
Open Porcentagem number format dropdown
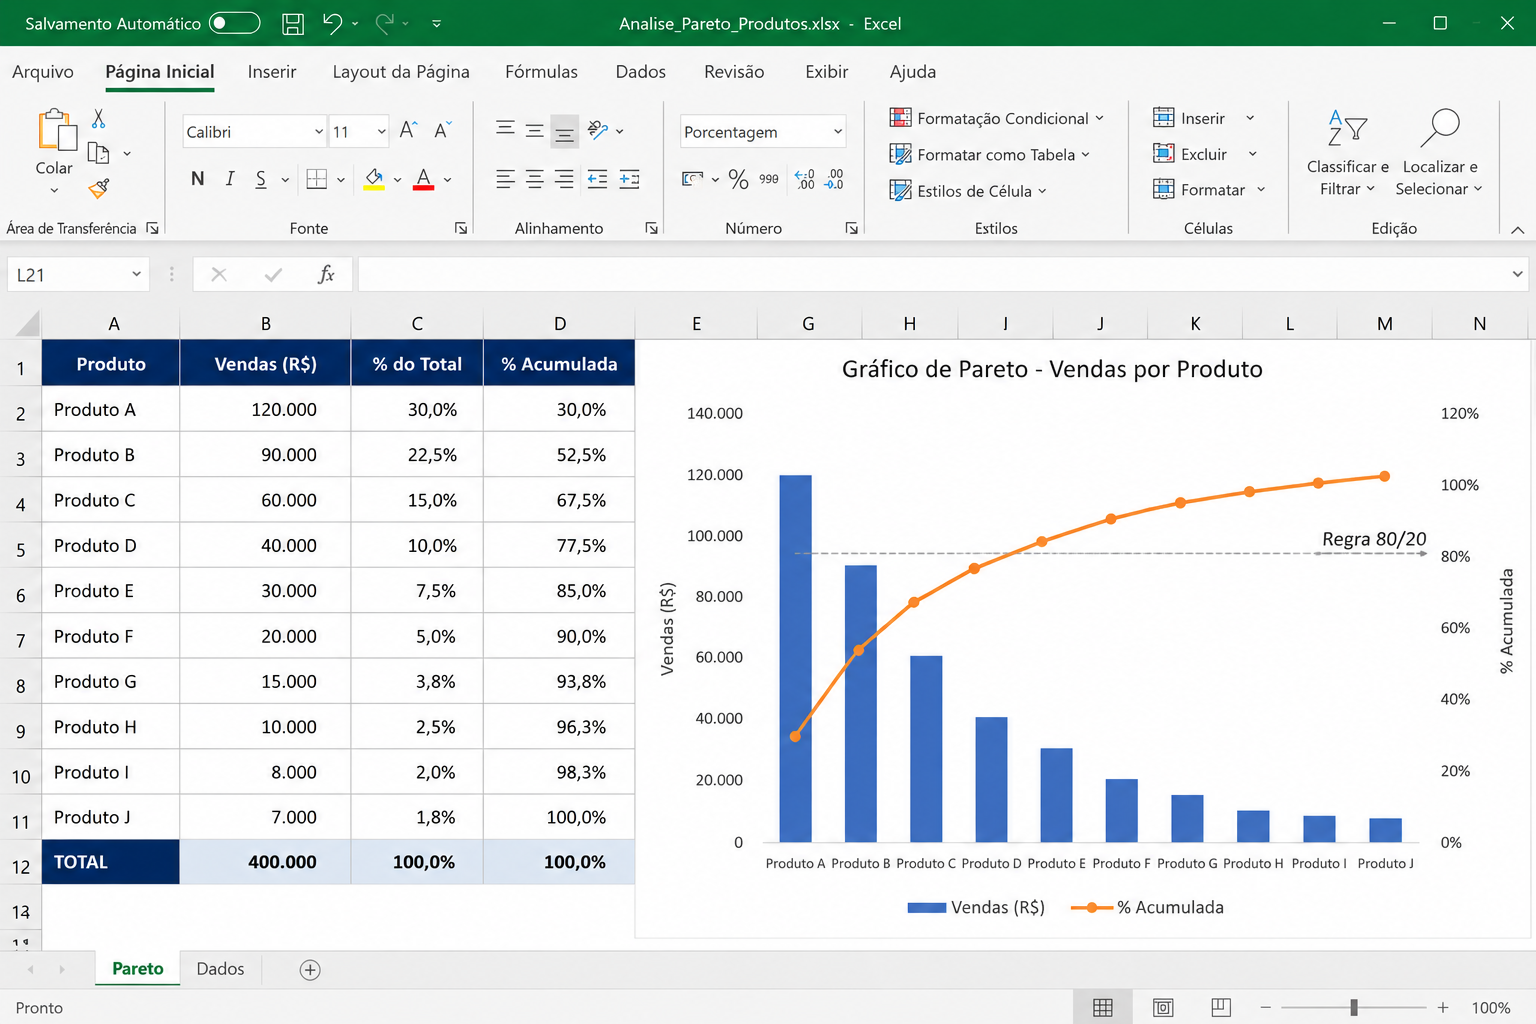pos(838,132)
